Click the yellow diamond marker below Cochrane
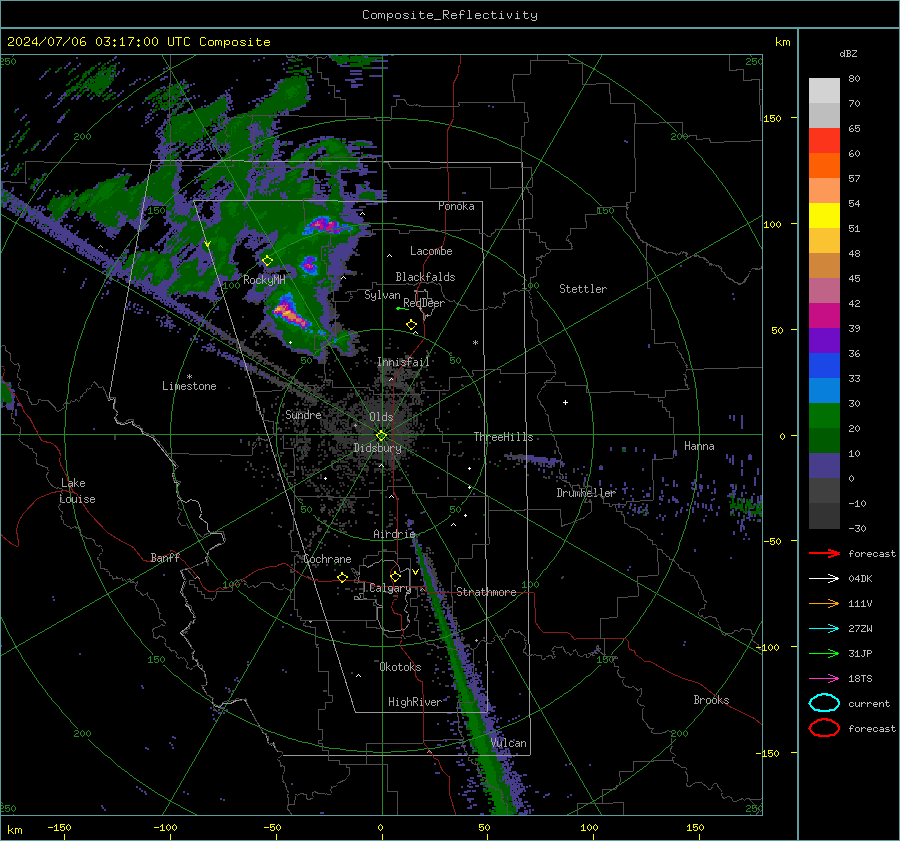 pos(343,578)
